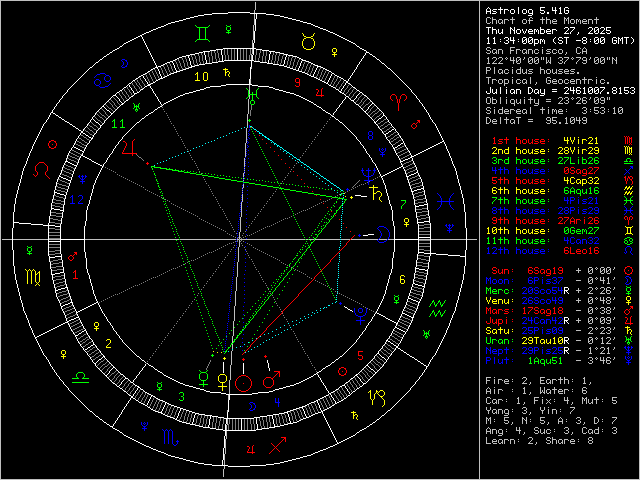Image resolution: width=640 pixels, height=480 pixels.
Task: Click the 'Placidus houses.' line
Action: tap(533, 71)
